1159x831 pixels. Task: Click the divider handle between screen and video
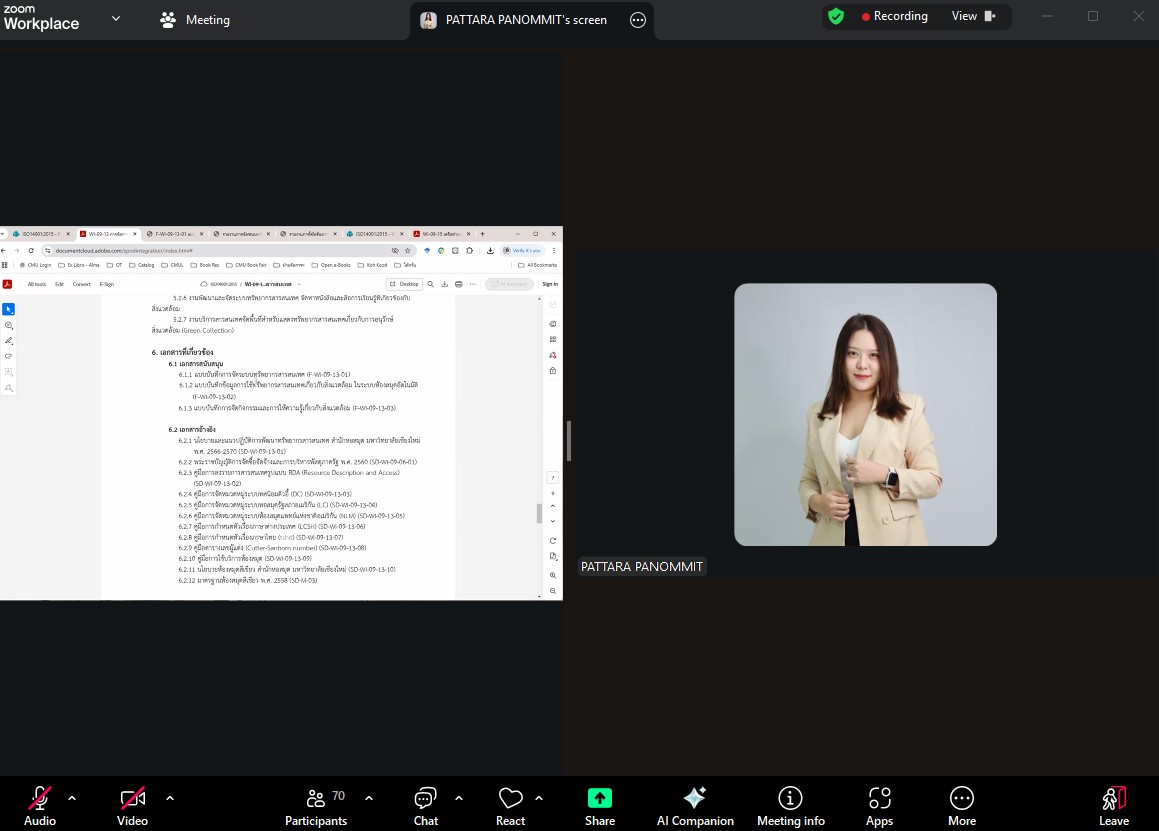(569, 441)
